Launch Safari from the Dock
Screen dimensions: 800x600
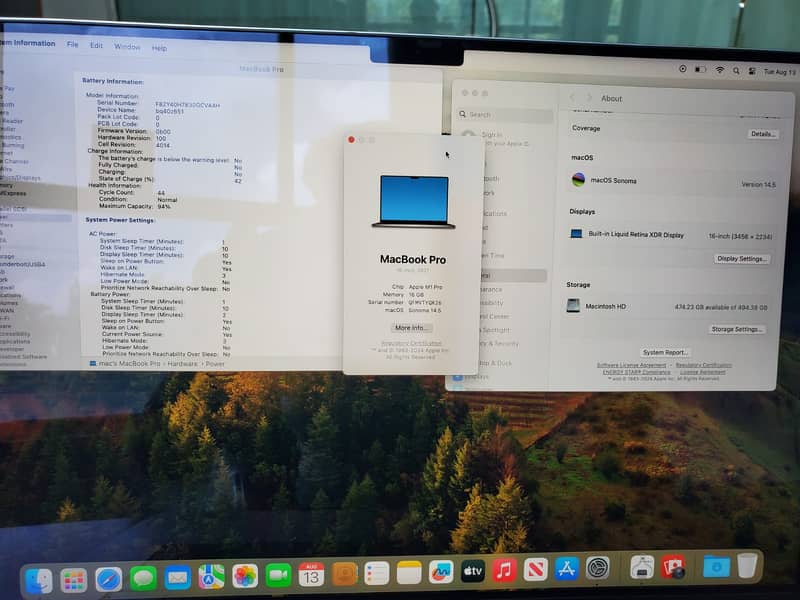(x=108, y=578)
